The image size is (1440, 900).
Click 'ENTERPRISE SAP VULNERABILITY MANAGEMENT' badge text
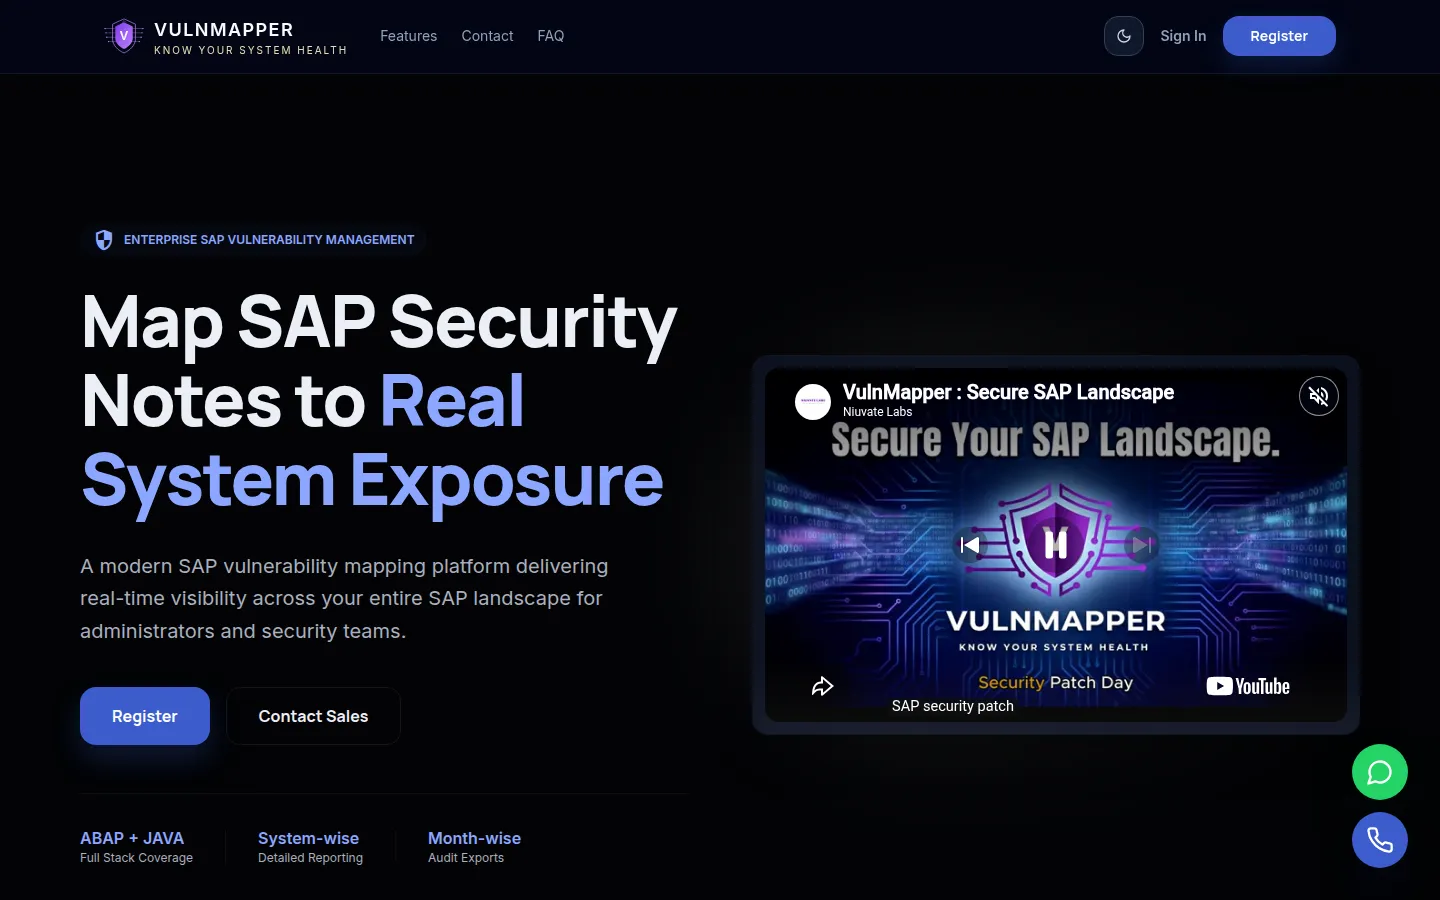point(269,240)
